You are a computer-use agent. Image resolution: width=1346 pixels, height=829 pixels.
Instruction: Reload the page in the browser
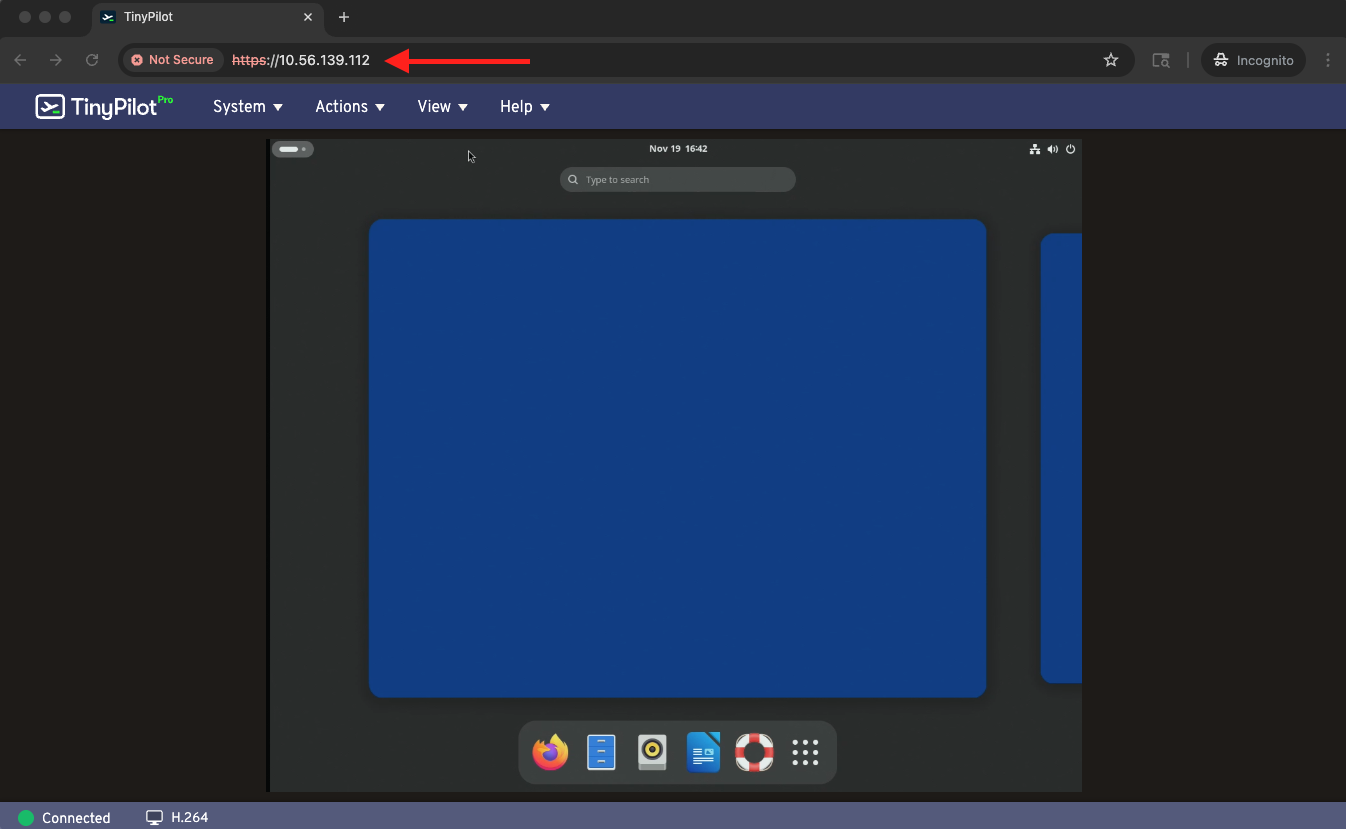(92, 60)
